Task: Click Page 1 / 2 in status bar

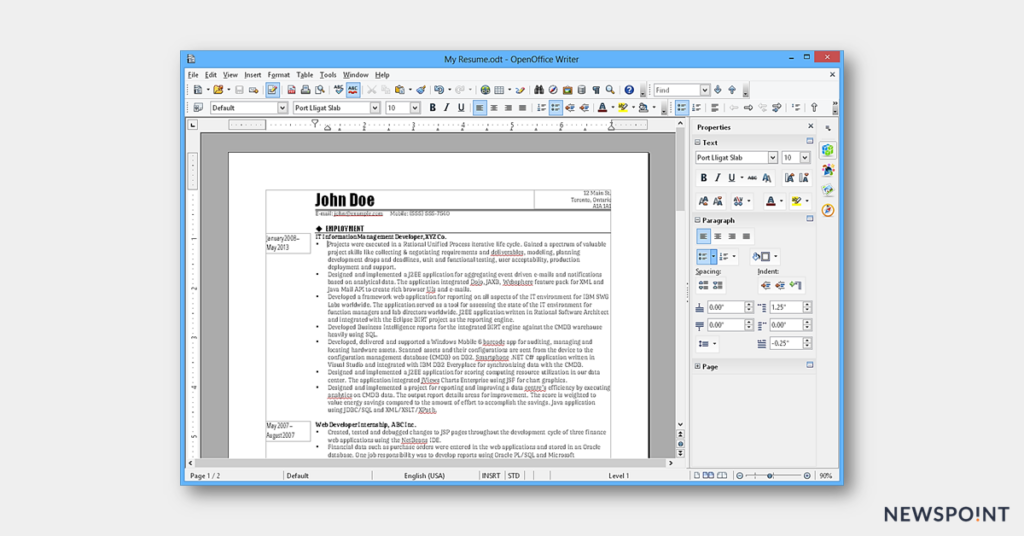Action: [205, 475]
